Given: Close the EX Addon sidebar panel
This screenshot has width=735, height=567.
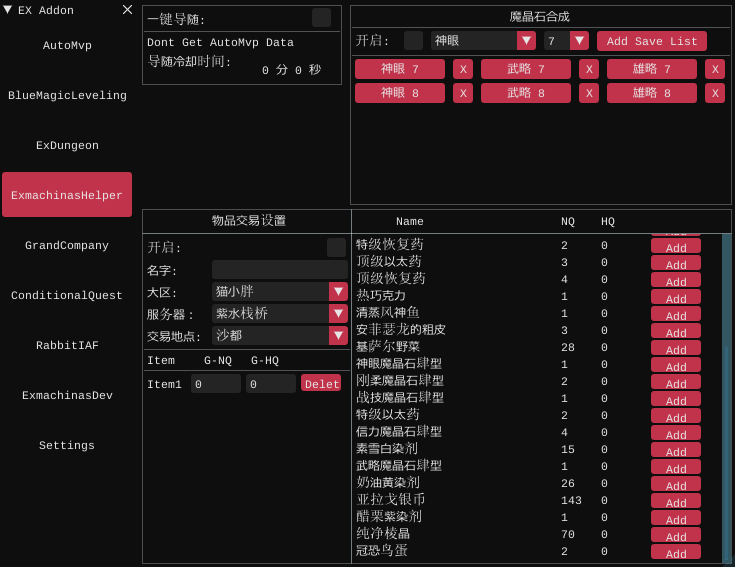Looking at the screenshot, I should 127,10.
